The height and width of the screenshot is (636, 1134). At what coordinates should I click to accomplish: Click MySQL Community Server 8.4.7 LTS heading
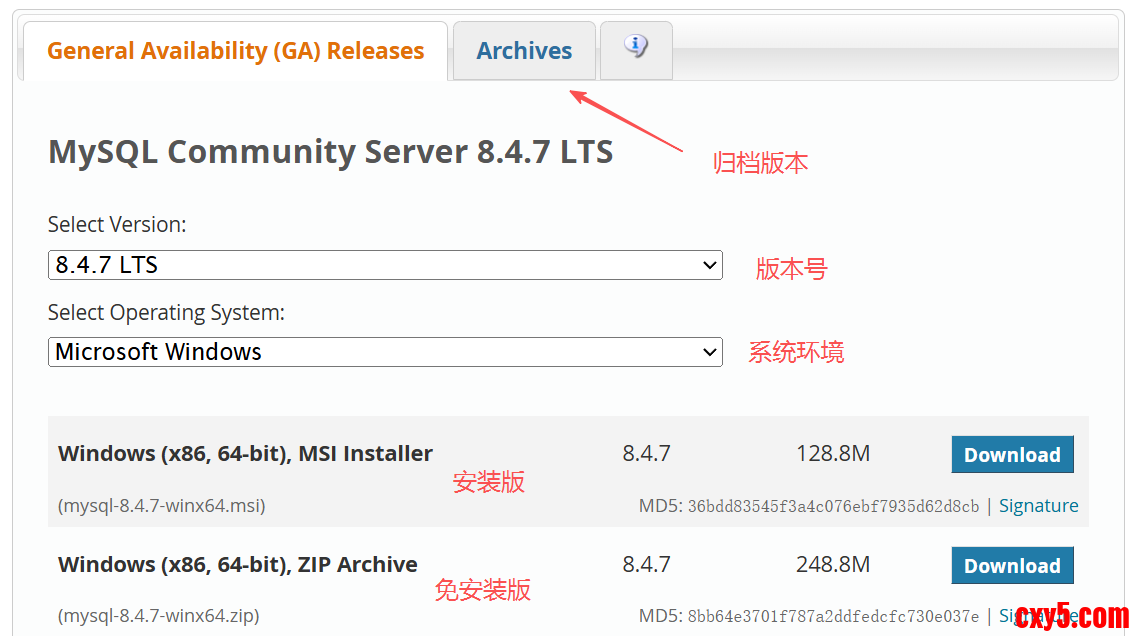click(330, 152)
